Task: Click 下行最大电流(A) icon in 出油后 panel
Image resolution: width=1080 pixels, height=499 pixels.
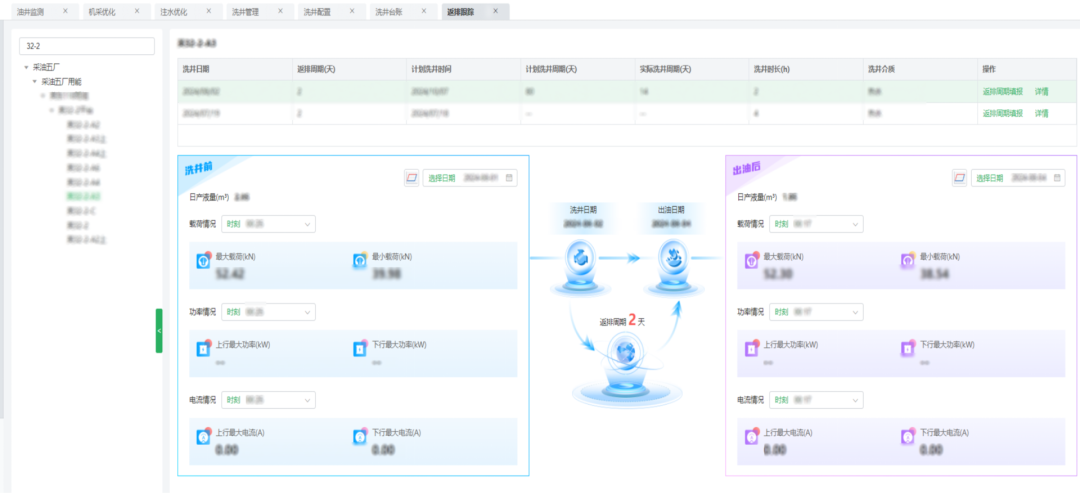Action: (908, 436)
